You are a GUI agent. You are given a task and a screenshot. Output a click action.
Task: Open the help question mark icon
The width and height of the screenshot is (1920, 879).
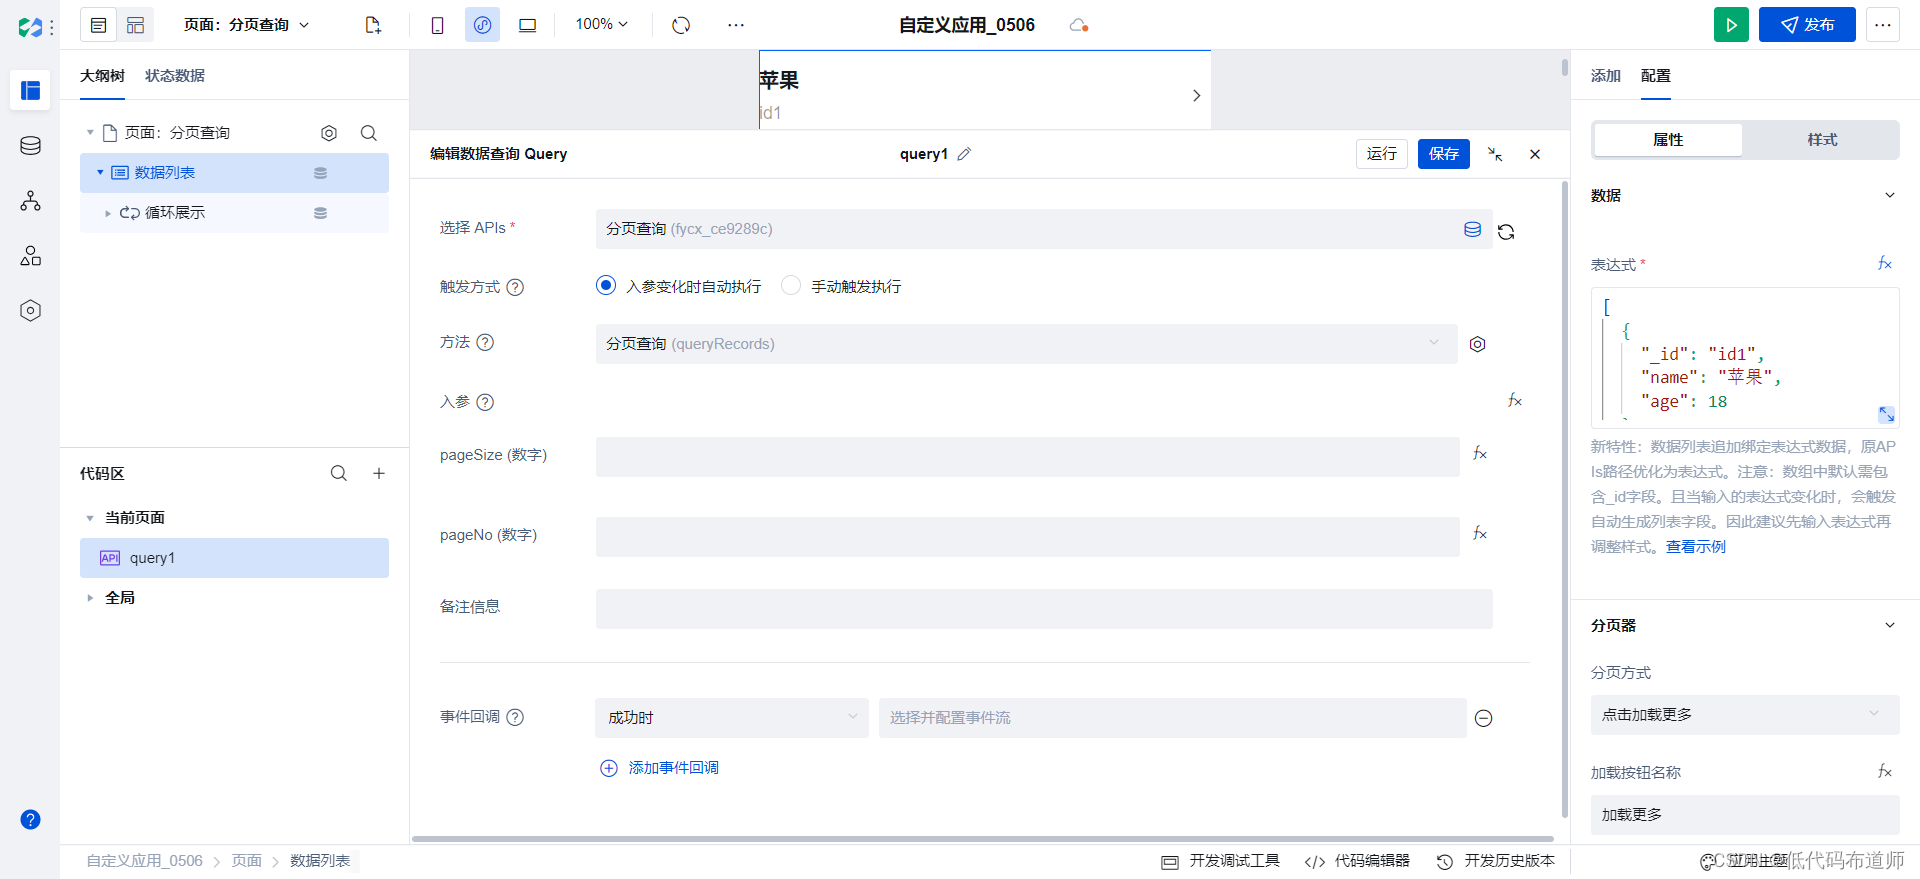(30, 820)
